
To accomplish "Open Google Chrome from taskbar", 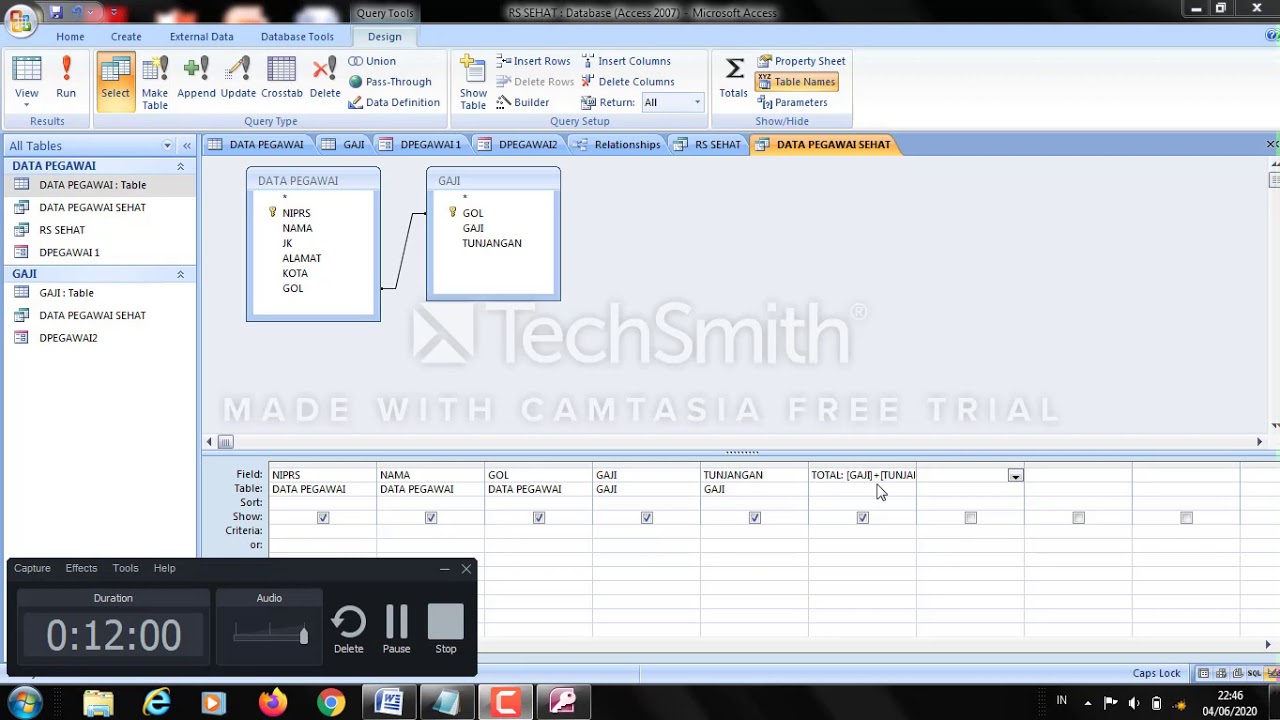I will click(331, 703).
